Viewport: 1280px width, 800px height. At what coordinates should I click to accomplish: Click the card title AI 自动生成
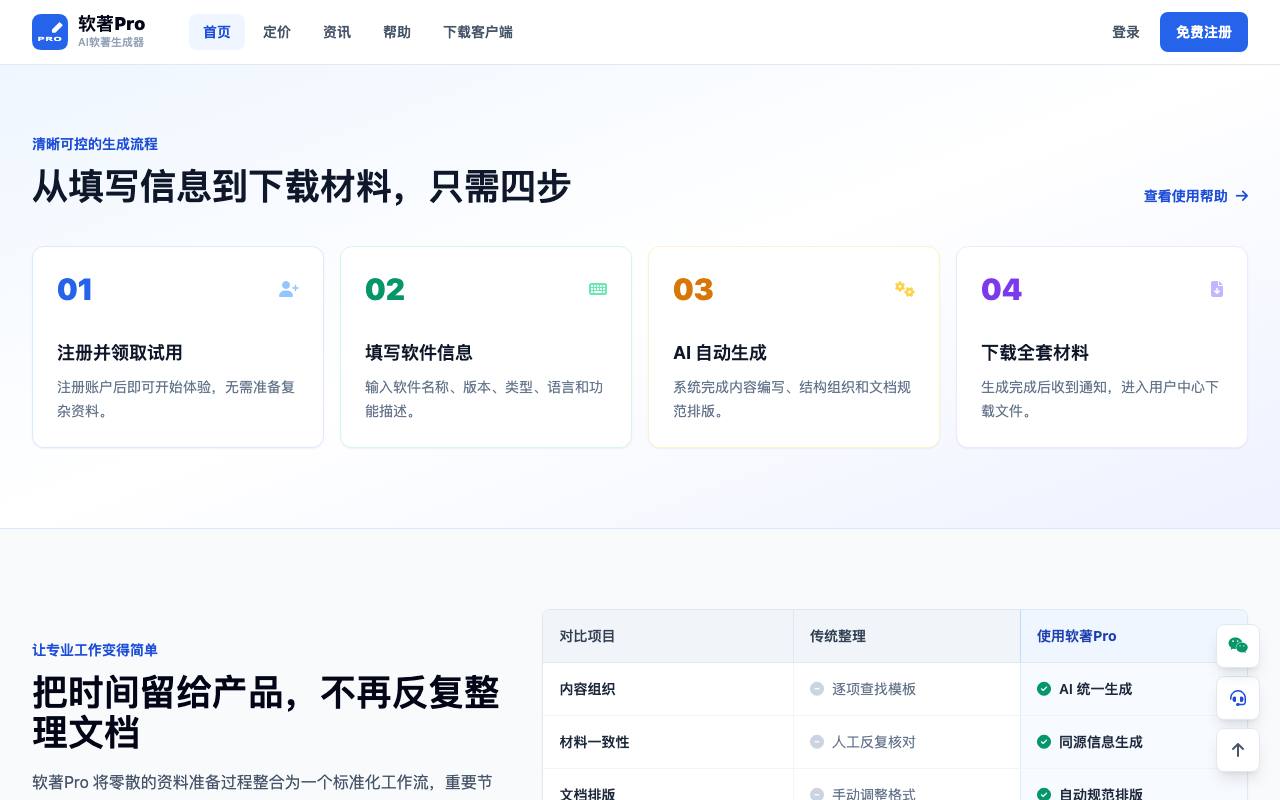click(720, 353)
